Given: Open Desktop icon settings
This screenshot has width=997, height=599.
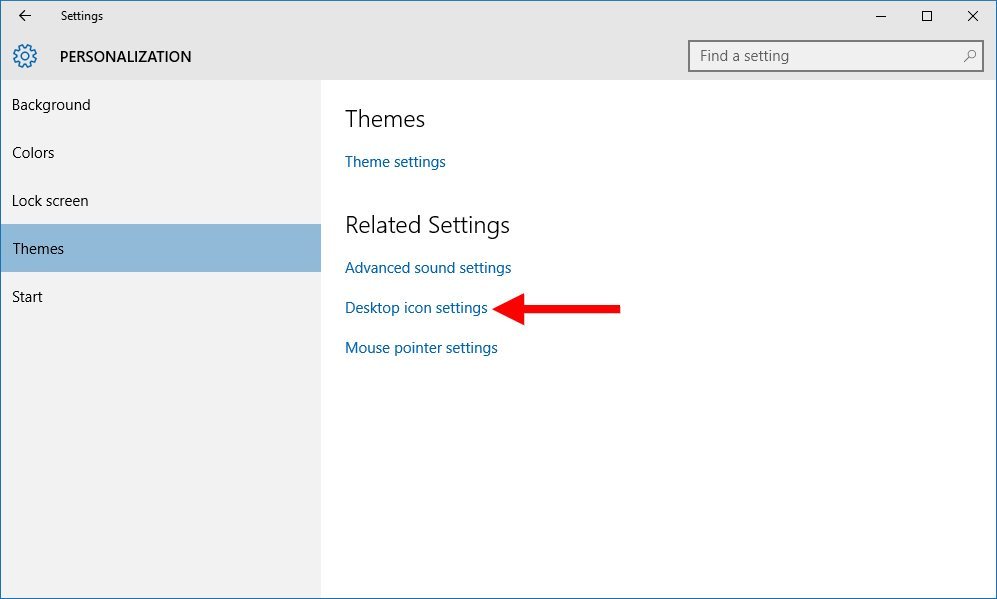Looking at the screenshot, I should [x=416, y=307].
